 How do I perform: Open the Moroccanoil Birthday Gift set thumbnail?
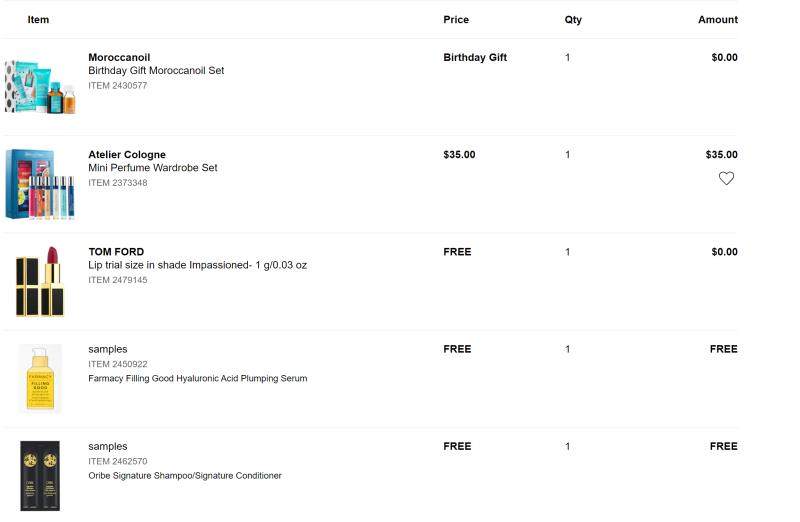[40, 86]
